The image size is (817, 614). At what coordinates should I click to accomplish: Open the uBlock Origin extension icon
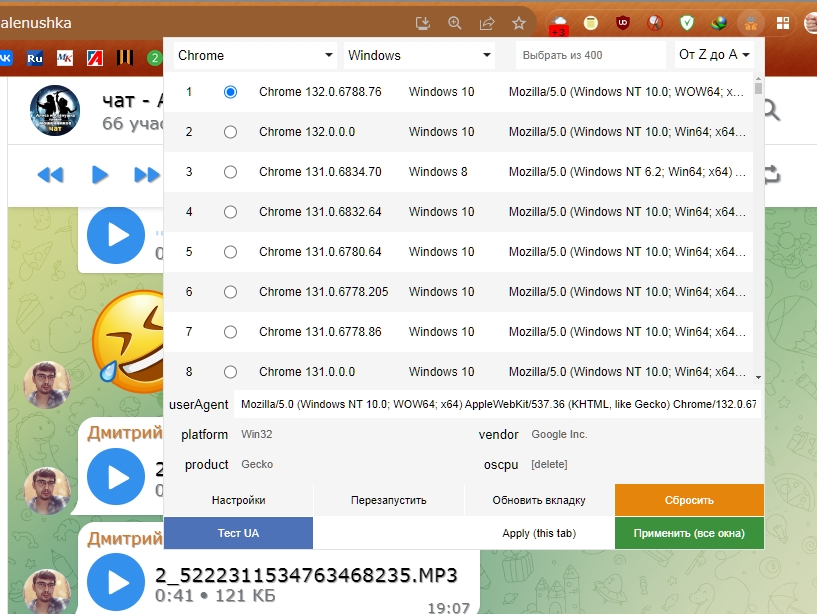623,23
